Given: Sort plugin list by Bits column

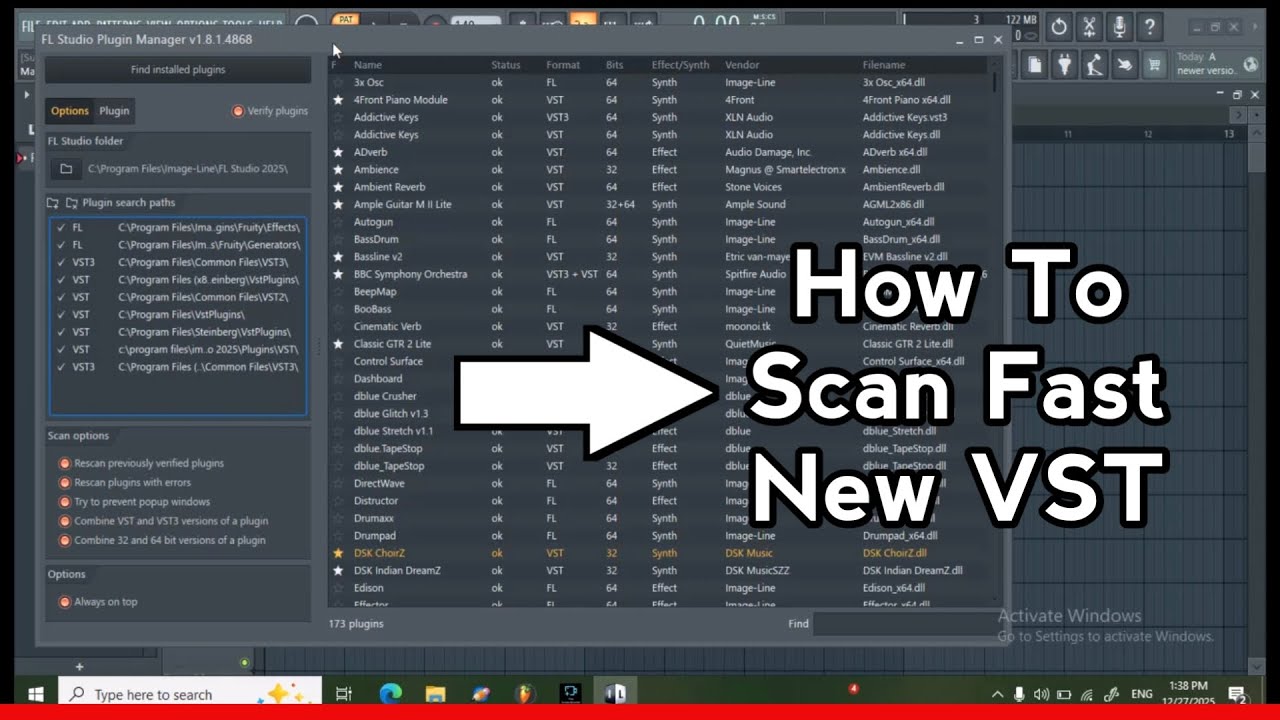Looking at the screenshot, I should (x=614, y=65).
